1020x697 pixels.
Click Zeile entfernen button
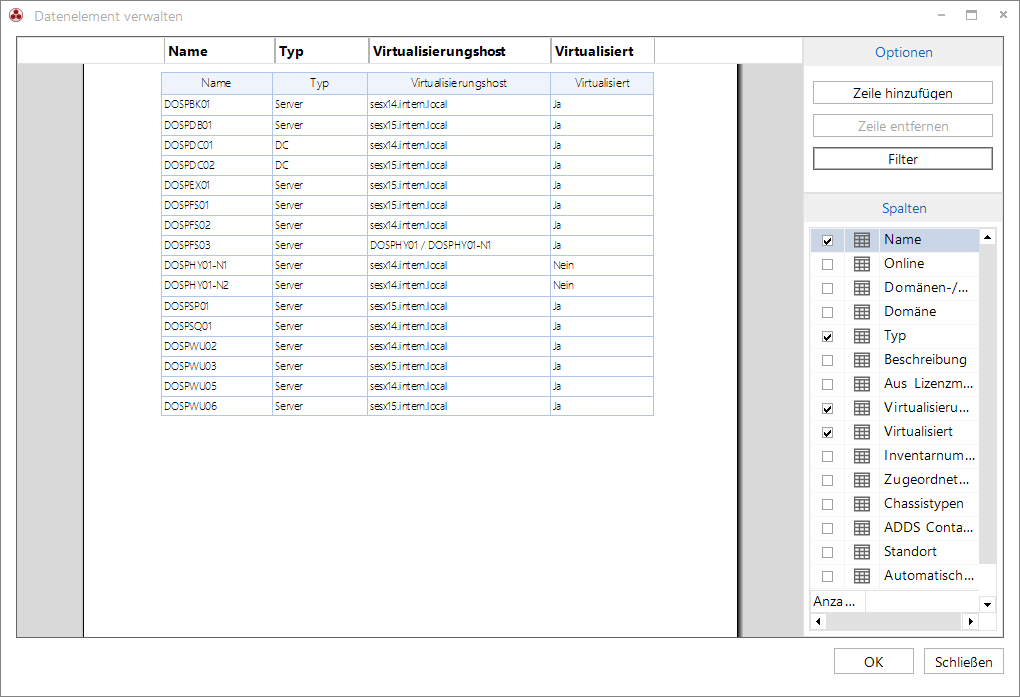(902, 126)
